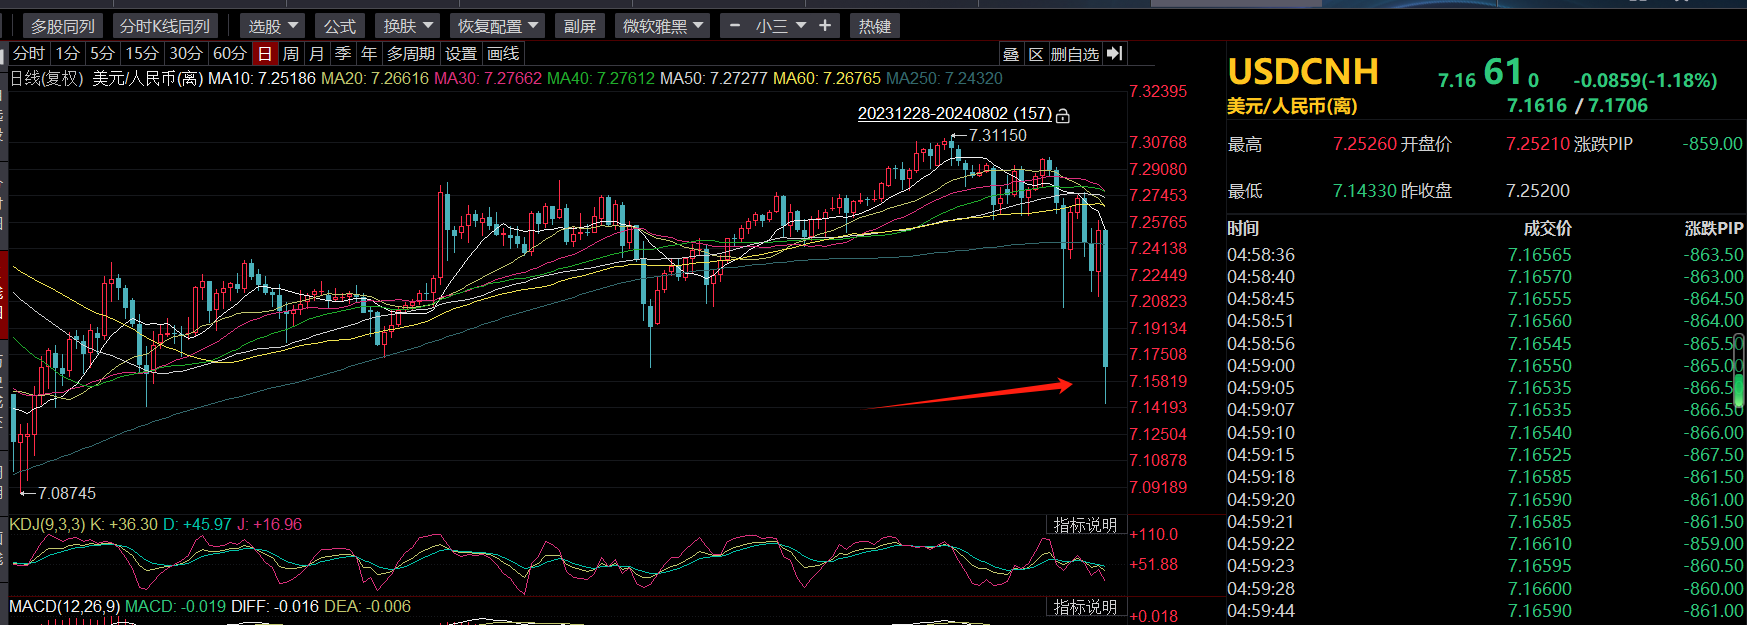1747x625 pixels.
Task: Click the bid/ask 7.1616 / 7.1706 quote
Action: click(1577, 106)
